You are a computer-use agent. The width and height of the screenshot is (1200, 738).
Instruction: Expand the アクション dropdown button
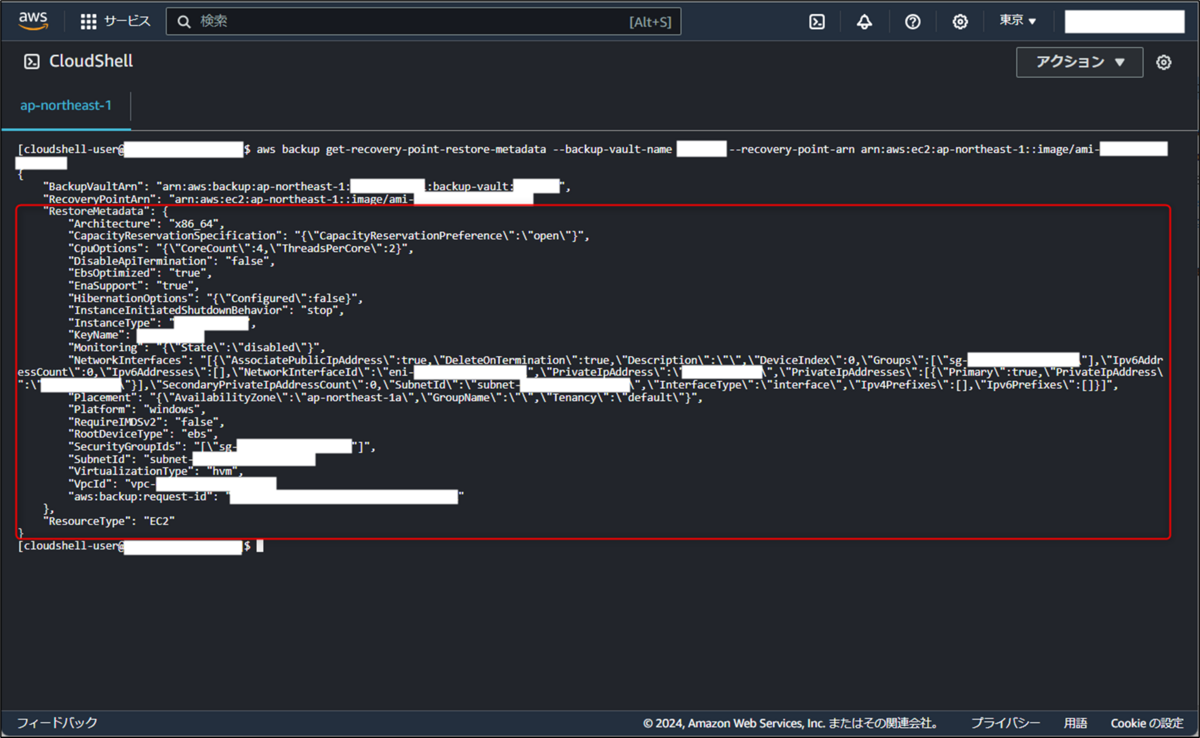[1079, 62]
